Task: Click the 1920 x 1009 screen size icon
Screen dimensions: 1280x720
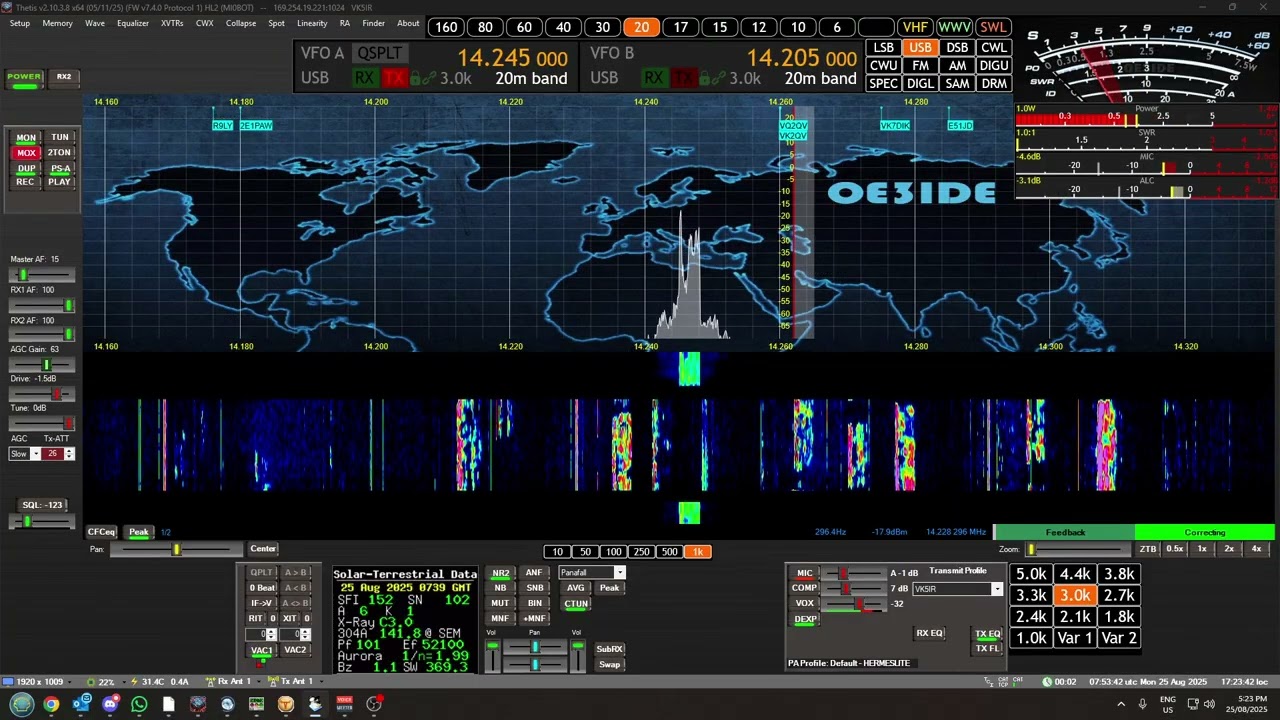Action: (x=8, y=681)
